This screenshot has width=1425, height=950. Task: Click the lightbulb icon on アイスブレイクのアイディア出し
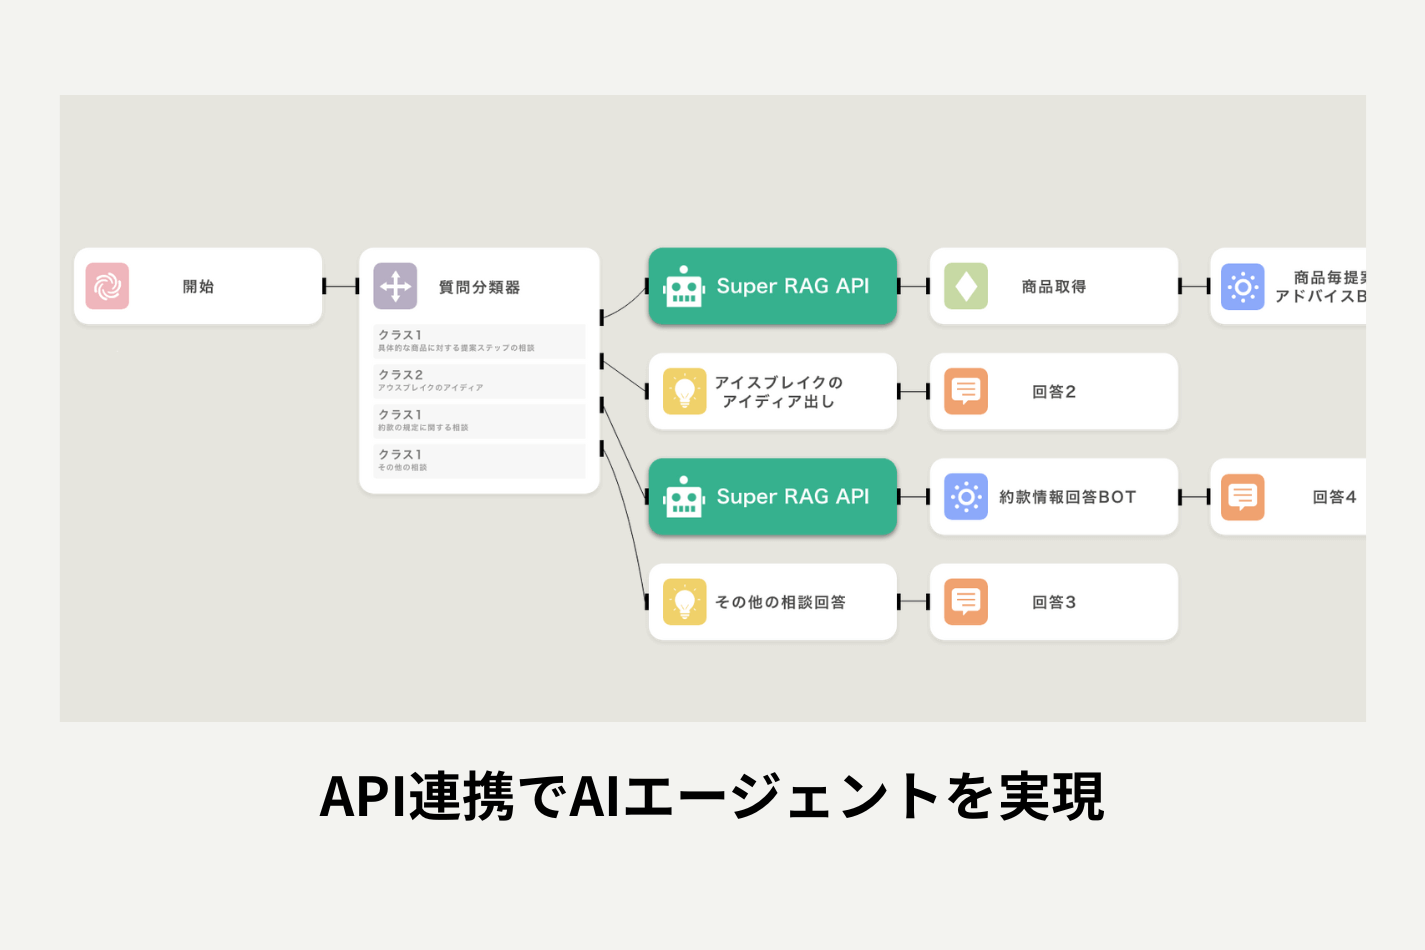(684, 392)
